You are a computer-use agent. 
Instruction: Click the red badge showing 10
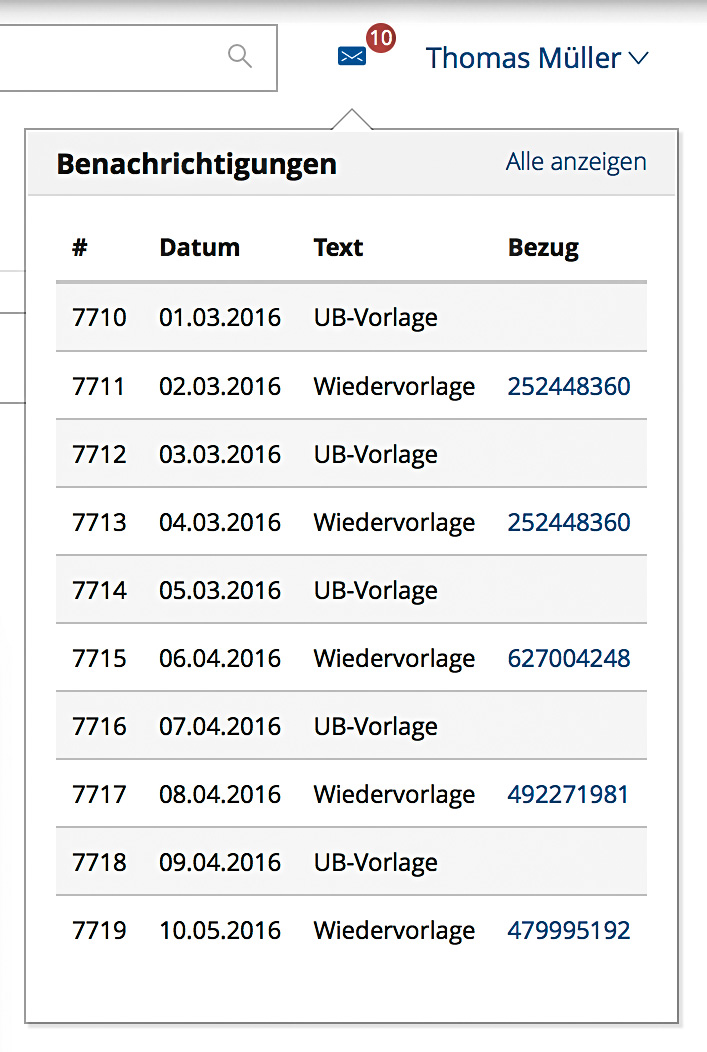click(x=380, y=39)
